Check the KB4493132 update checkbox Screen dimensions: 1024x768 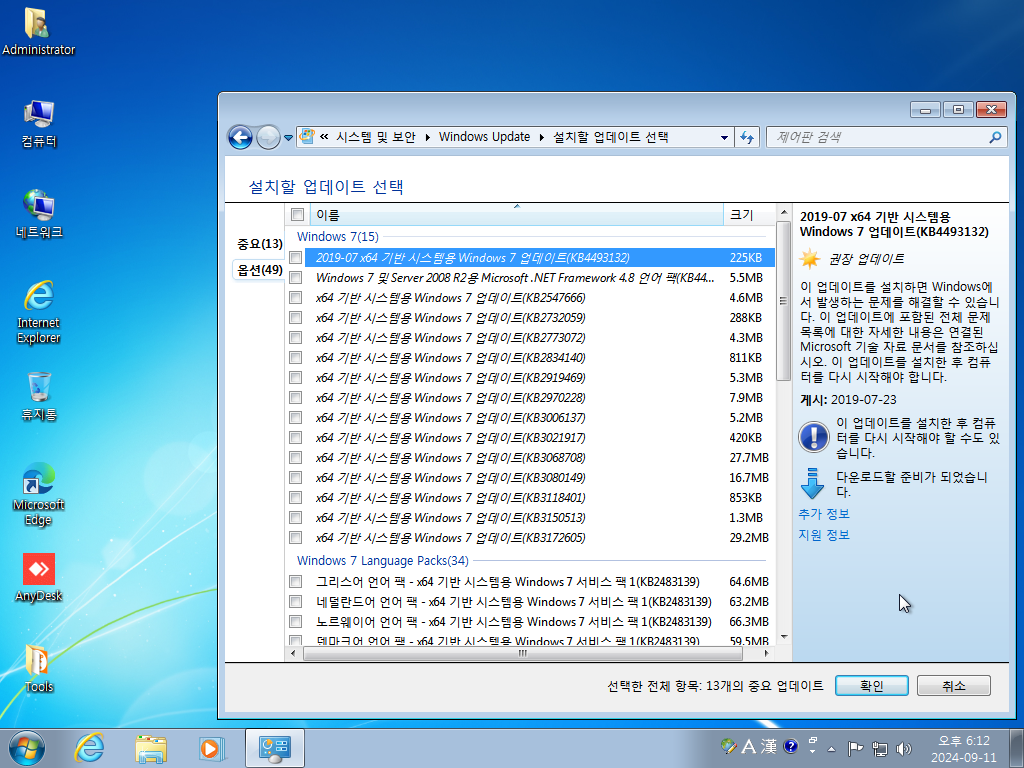(295, 257)
